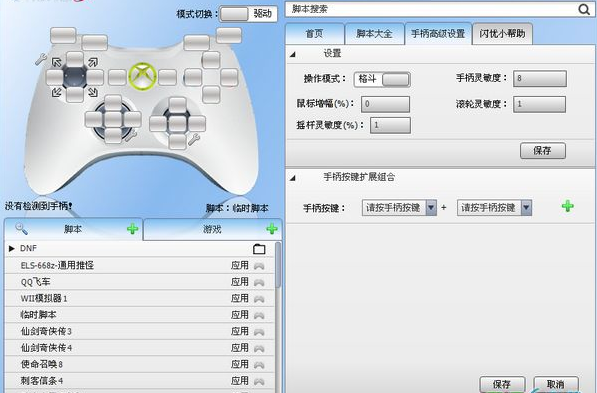Select the 游戏 list tab
The height and width of the screenshot is (393, 597).
(213, 229)
